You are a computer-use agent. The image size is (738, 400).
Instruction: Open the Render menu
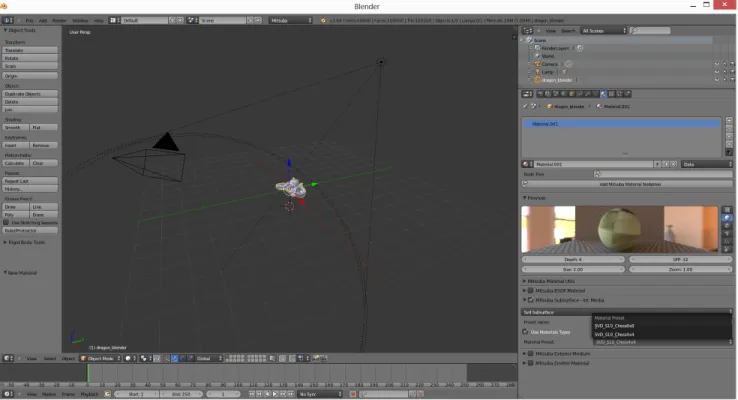(59, 21)
